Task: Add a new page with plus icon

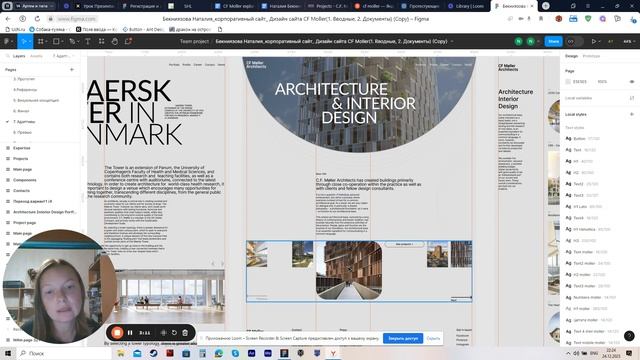Action: [x=72, y=69]
